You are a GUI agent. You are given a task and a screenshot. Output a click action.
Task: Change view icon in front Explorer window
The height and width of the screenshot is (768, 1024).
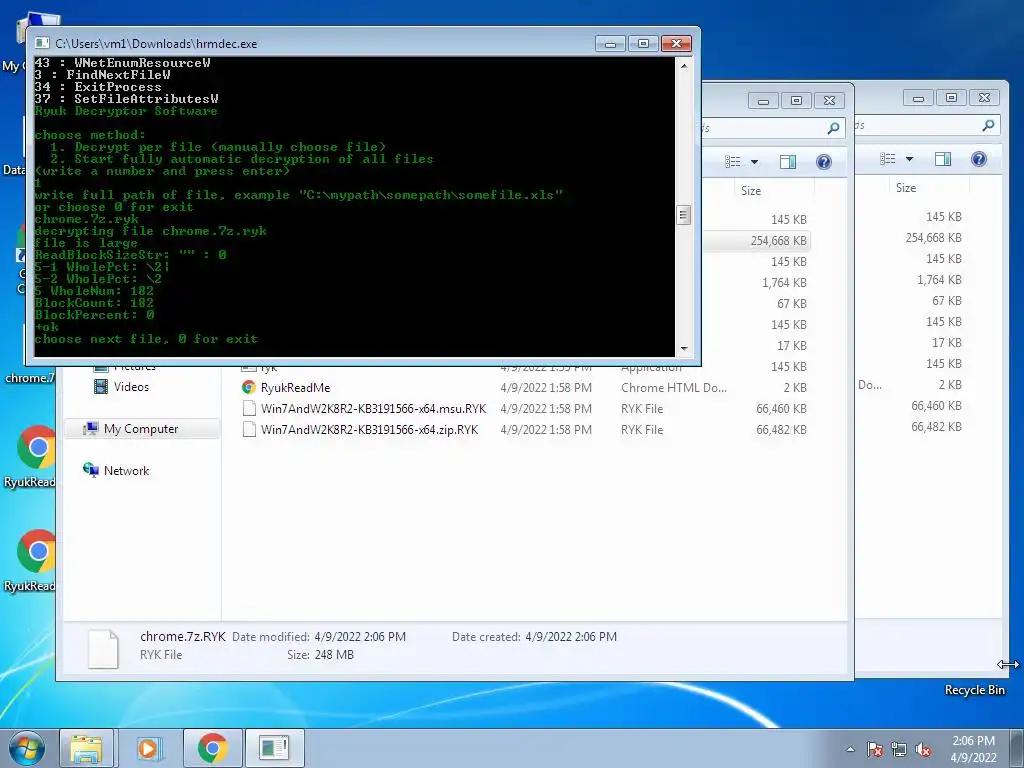pos(733,161)
